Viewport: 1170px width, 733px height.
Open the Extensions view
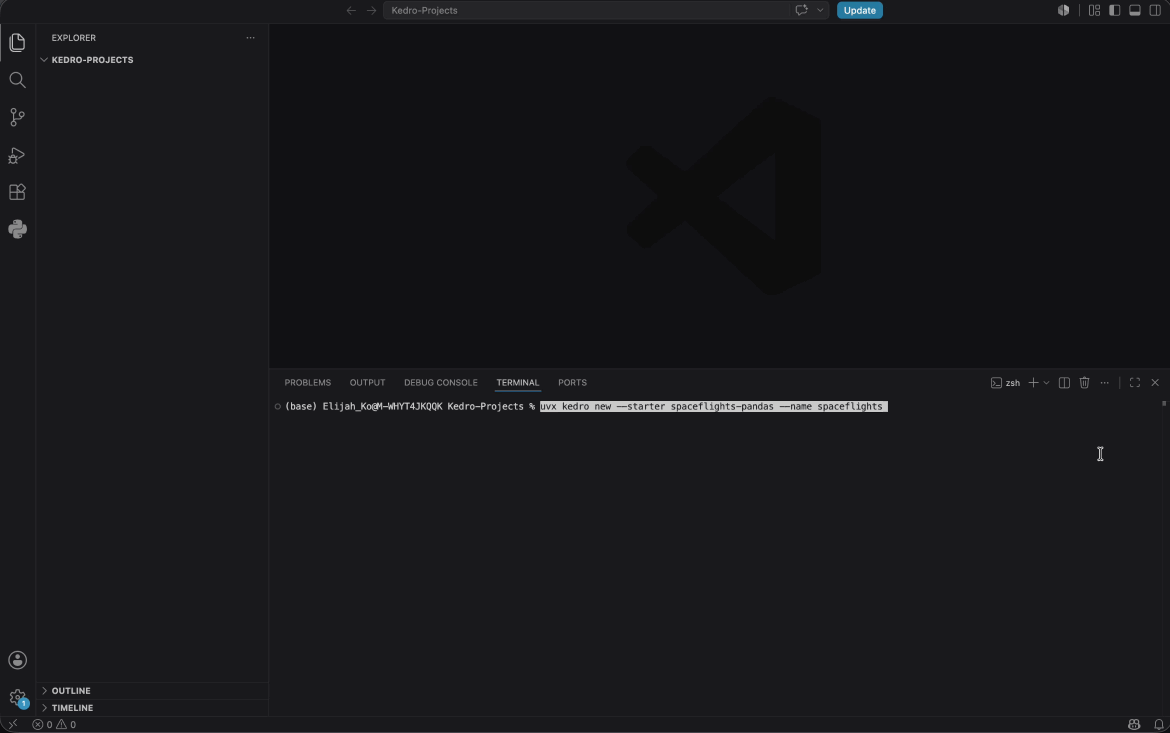pyautogui.click(x=17, y=192)
